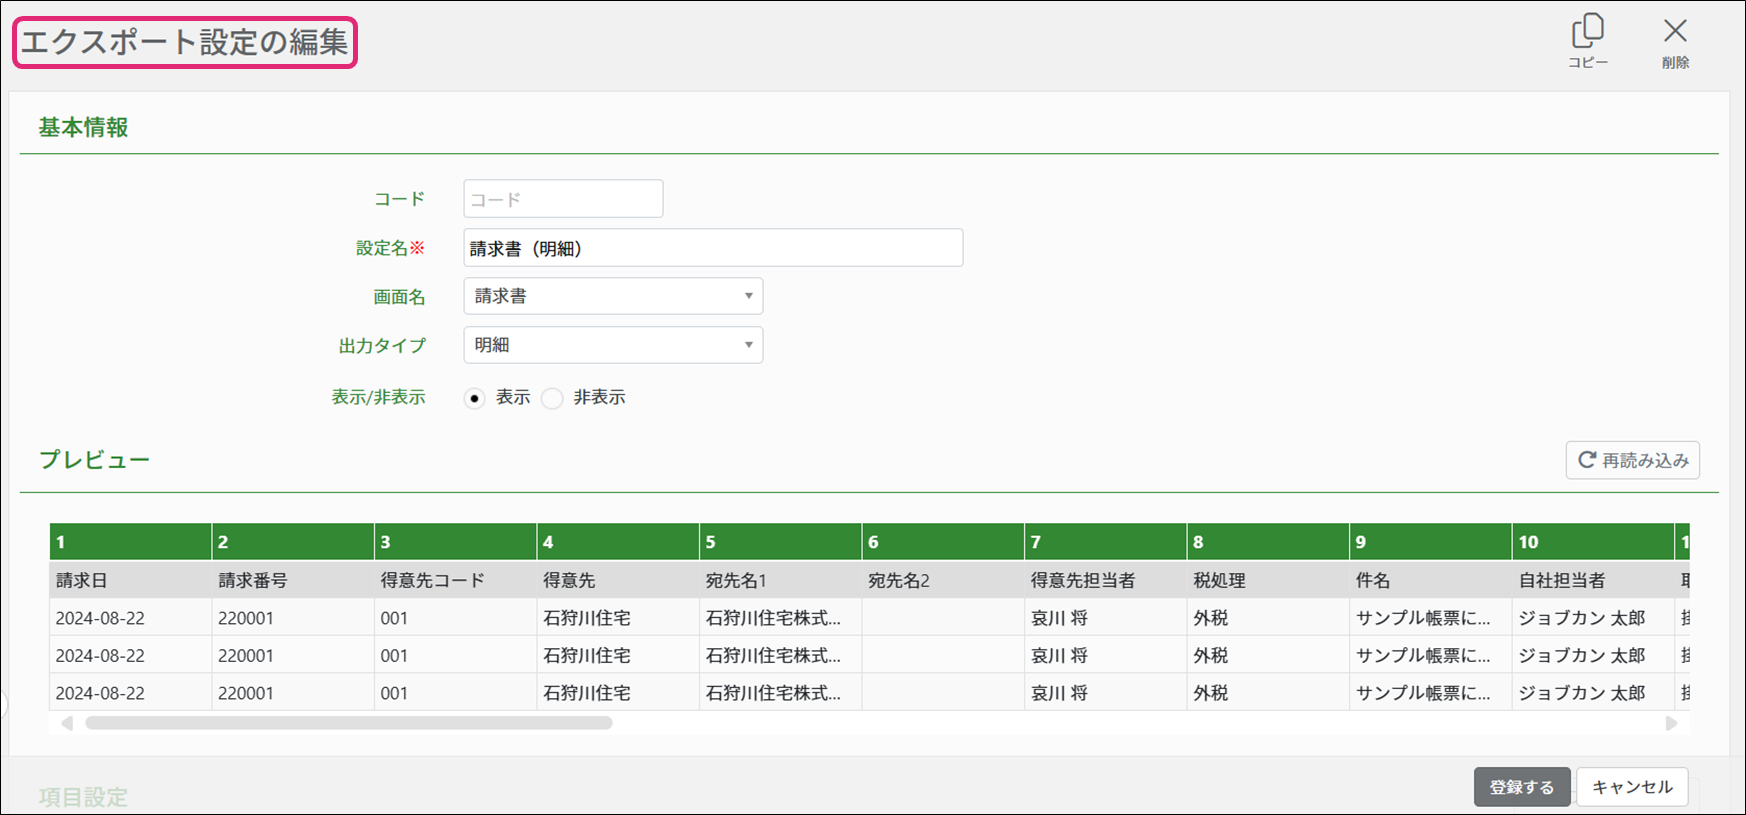Click the キャンセル button
The image size is (1746, 815).
tap(1632, 787)
